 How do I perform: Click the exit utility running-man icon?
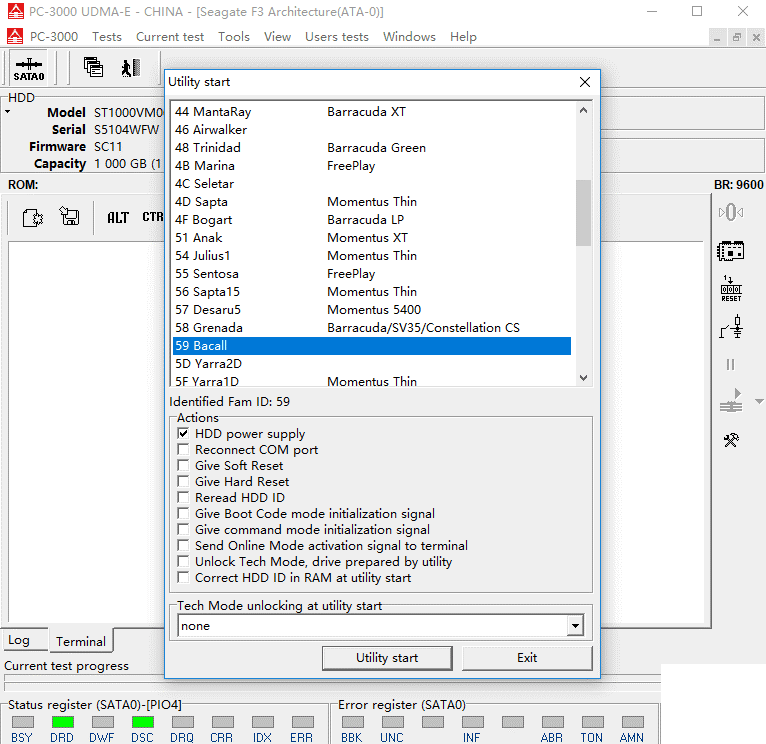pos(130,68)
